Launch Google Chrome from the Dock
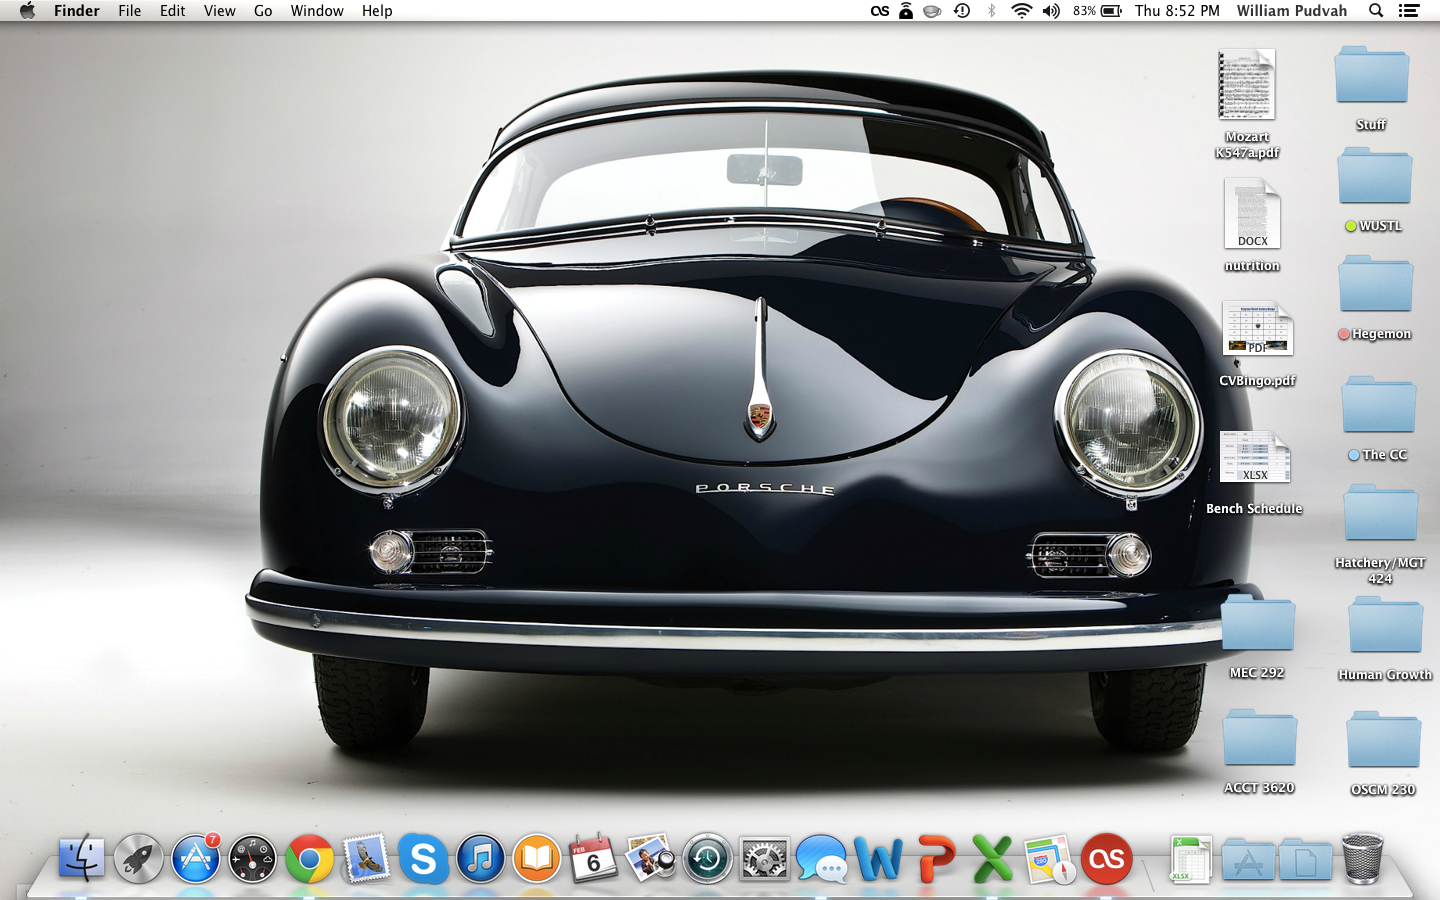 (x=310, y=859)
